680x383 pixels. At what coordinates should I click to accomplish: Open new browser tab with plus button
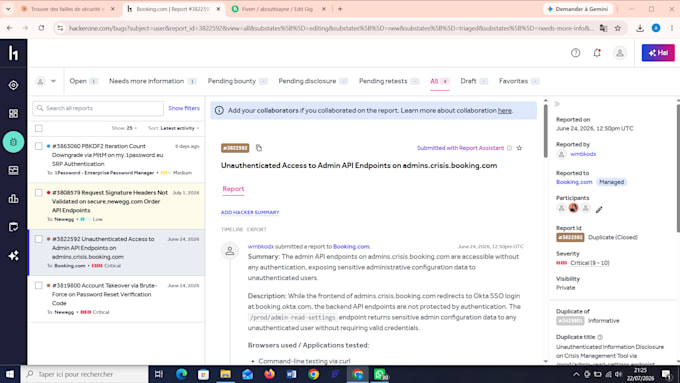(x=340, y=9)
